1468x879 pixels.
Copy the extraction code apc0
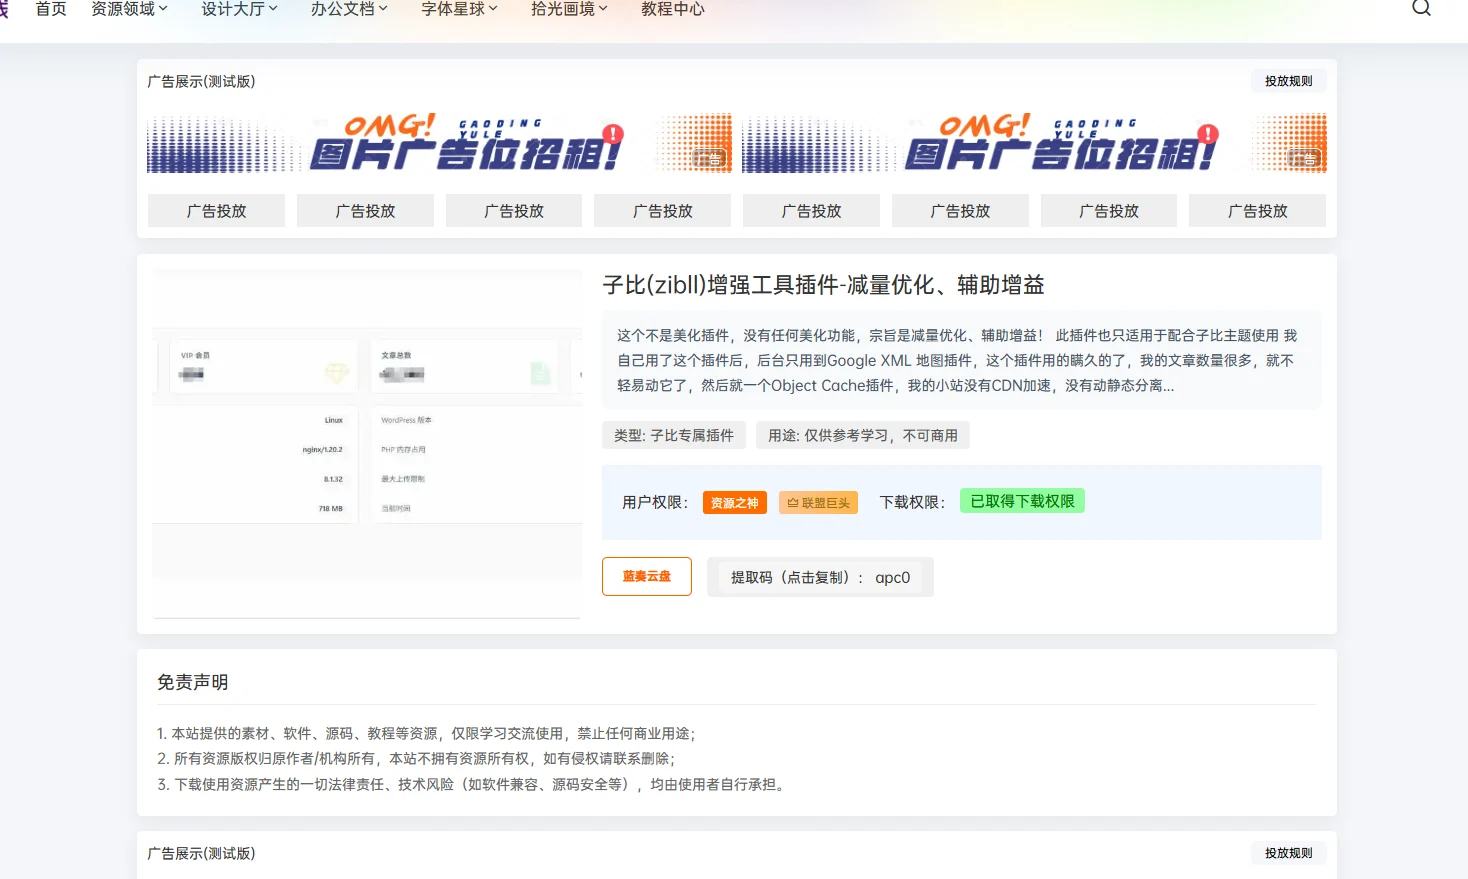coord(820,577)
